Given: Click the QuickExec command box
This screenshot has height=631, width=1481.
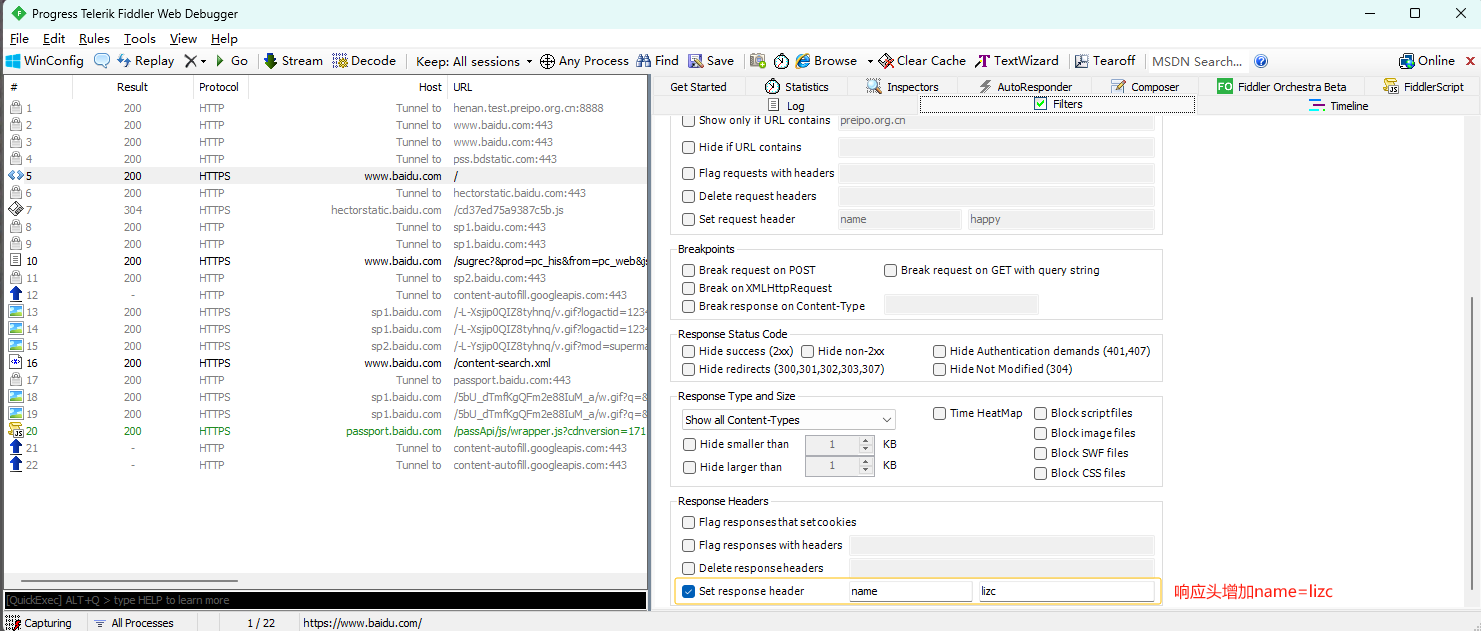Looking at the screenshot, I should (325, 600).
